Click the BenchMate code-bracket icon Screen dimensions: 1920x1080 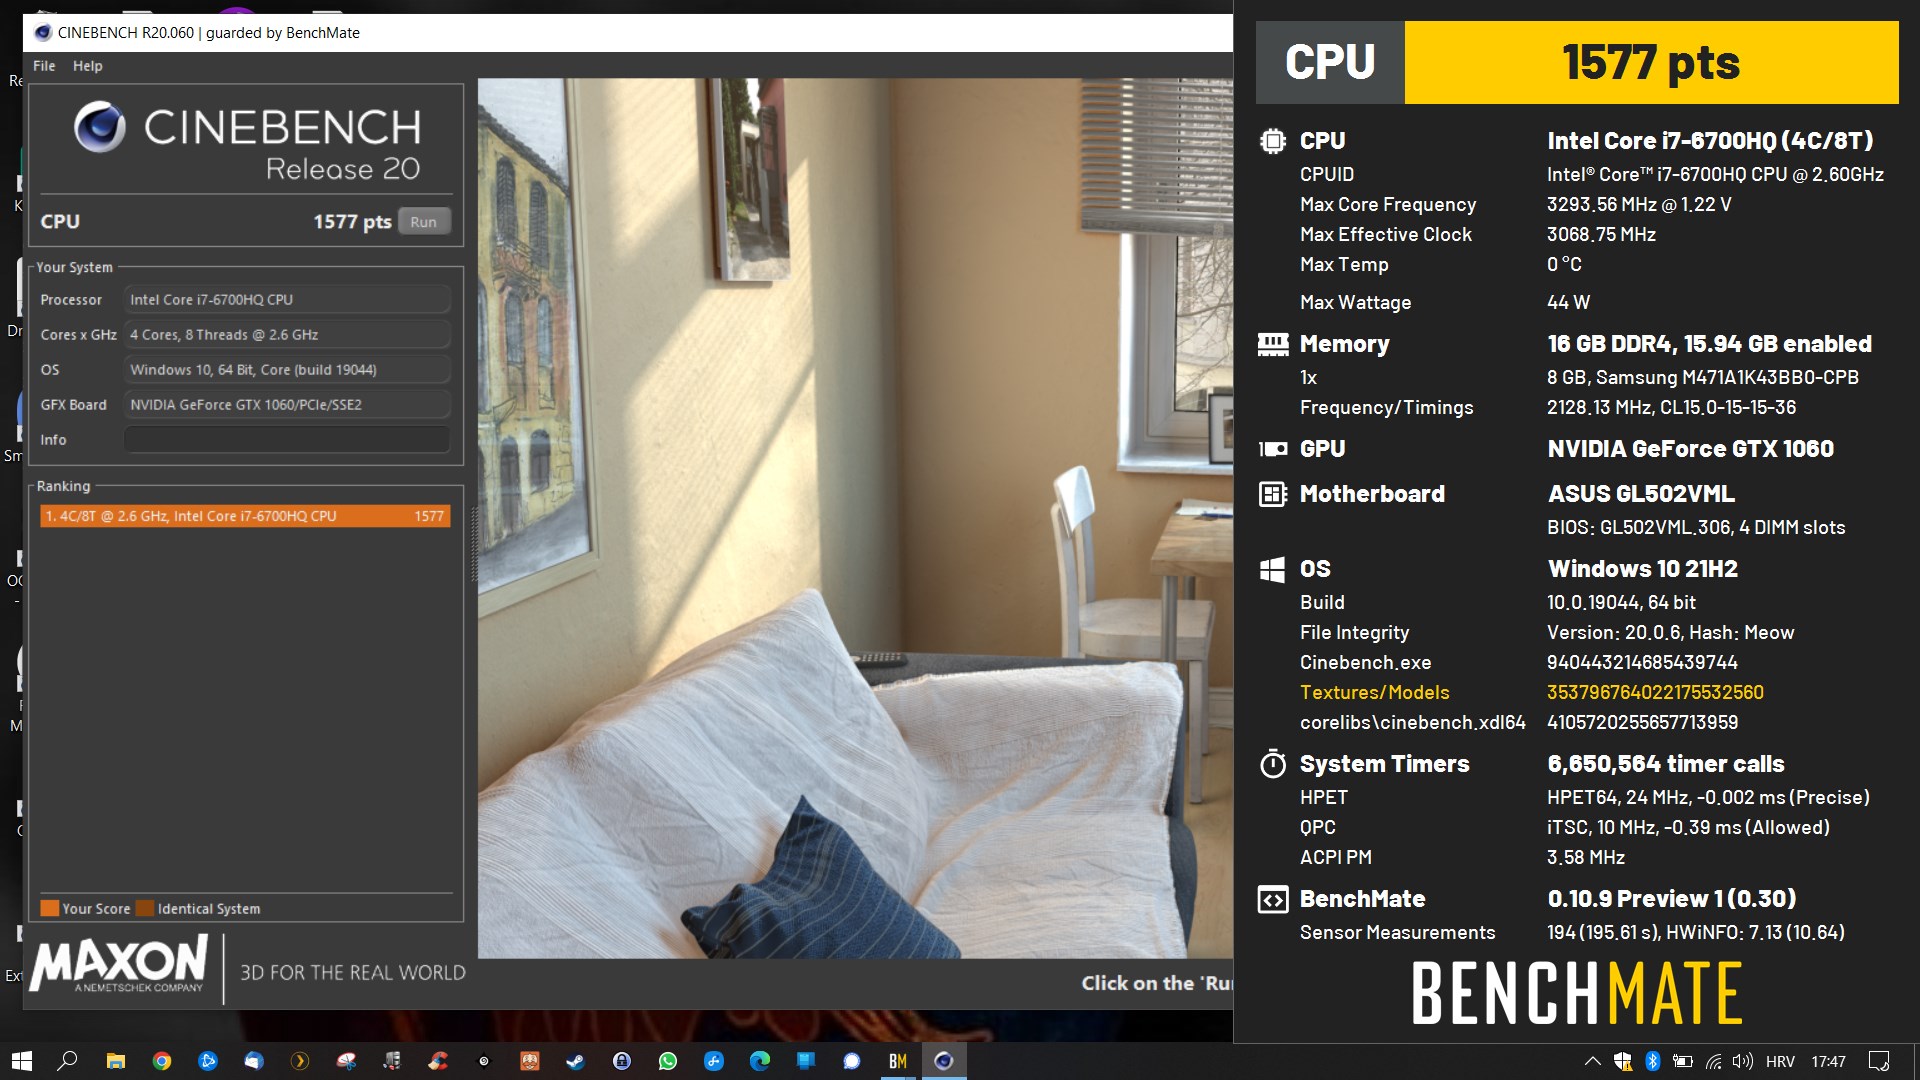1272,899
